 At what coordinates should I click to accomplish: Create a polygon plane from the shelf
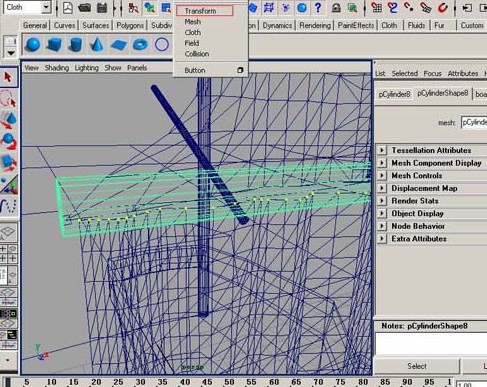(x=119, y=45)
